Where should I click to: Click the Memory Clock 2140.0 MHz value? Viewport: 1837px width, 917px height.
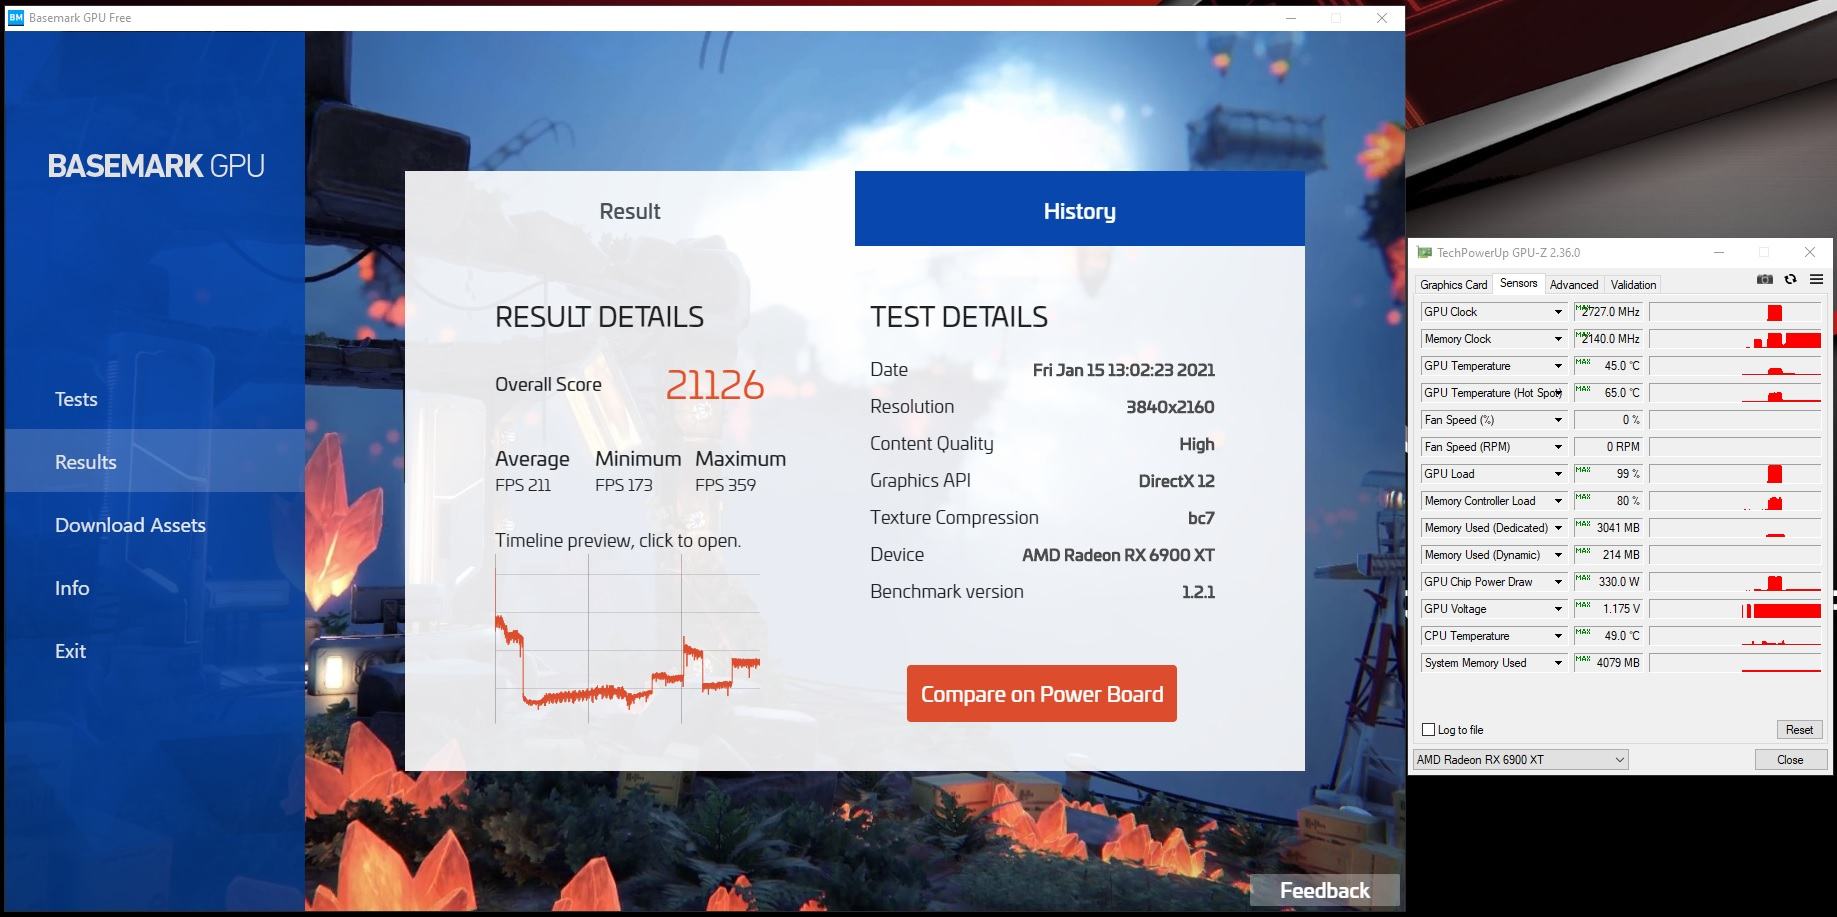pos(1608,339)
